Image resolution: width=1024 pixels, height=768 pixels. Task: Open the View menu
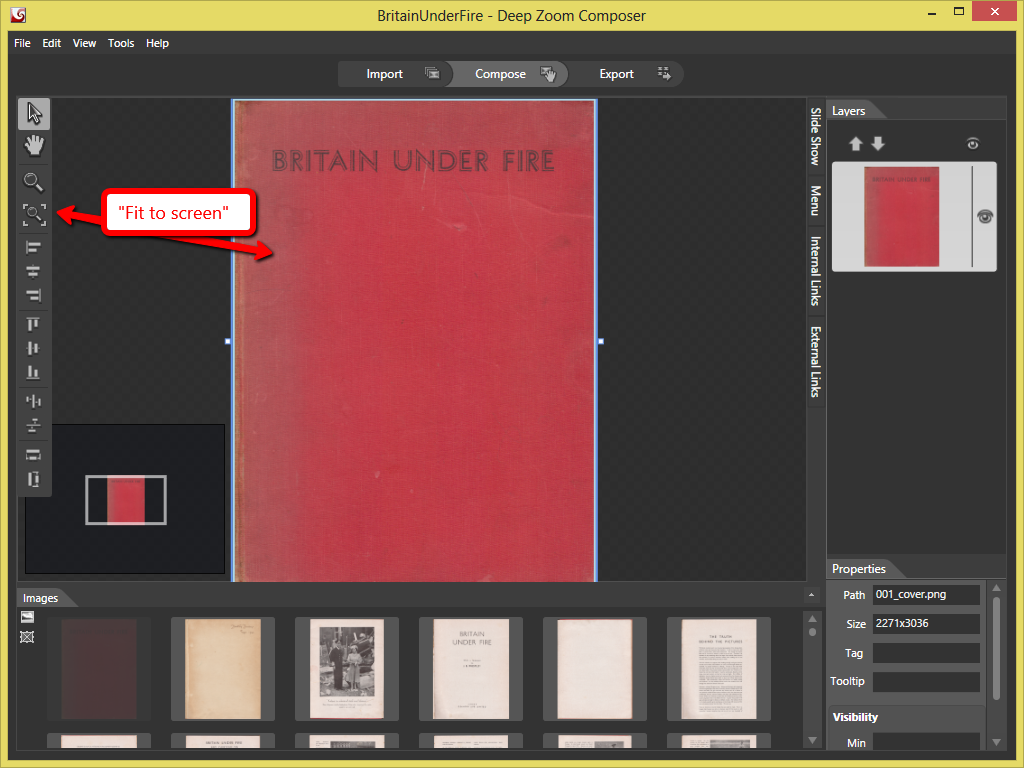click(84, 43)
